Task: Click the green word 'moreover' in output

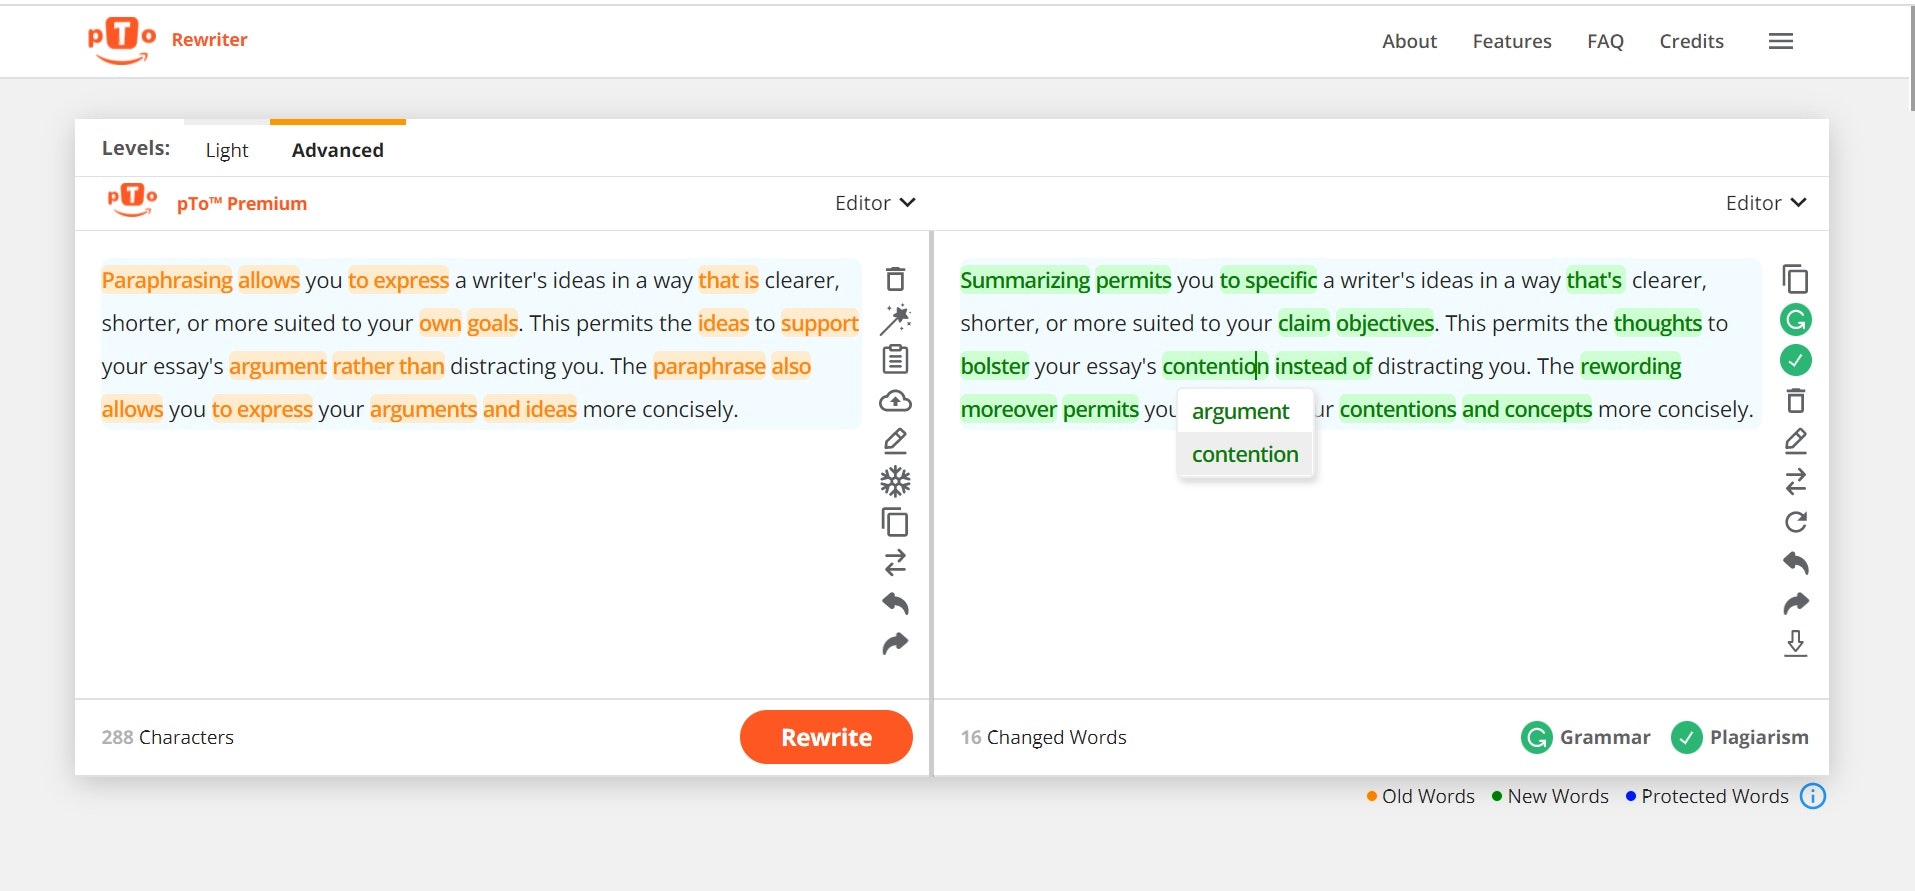Action: tap(1008, 409)
